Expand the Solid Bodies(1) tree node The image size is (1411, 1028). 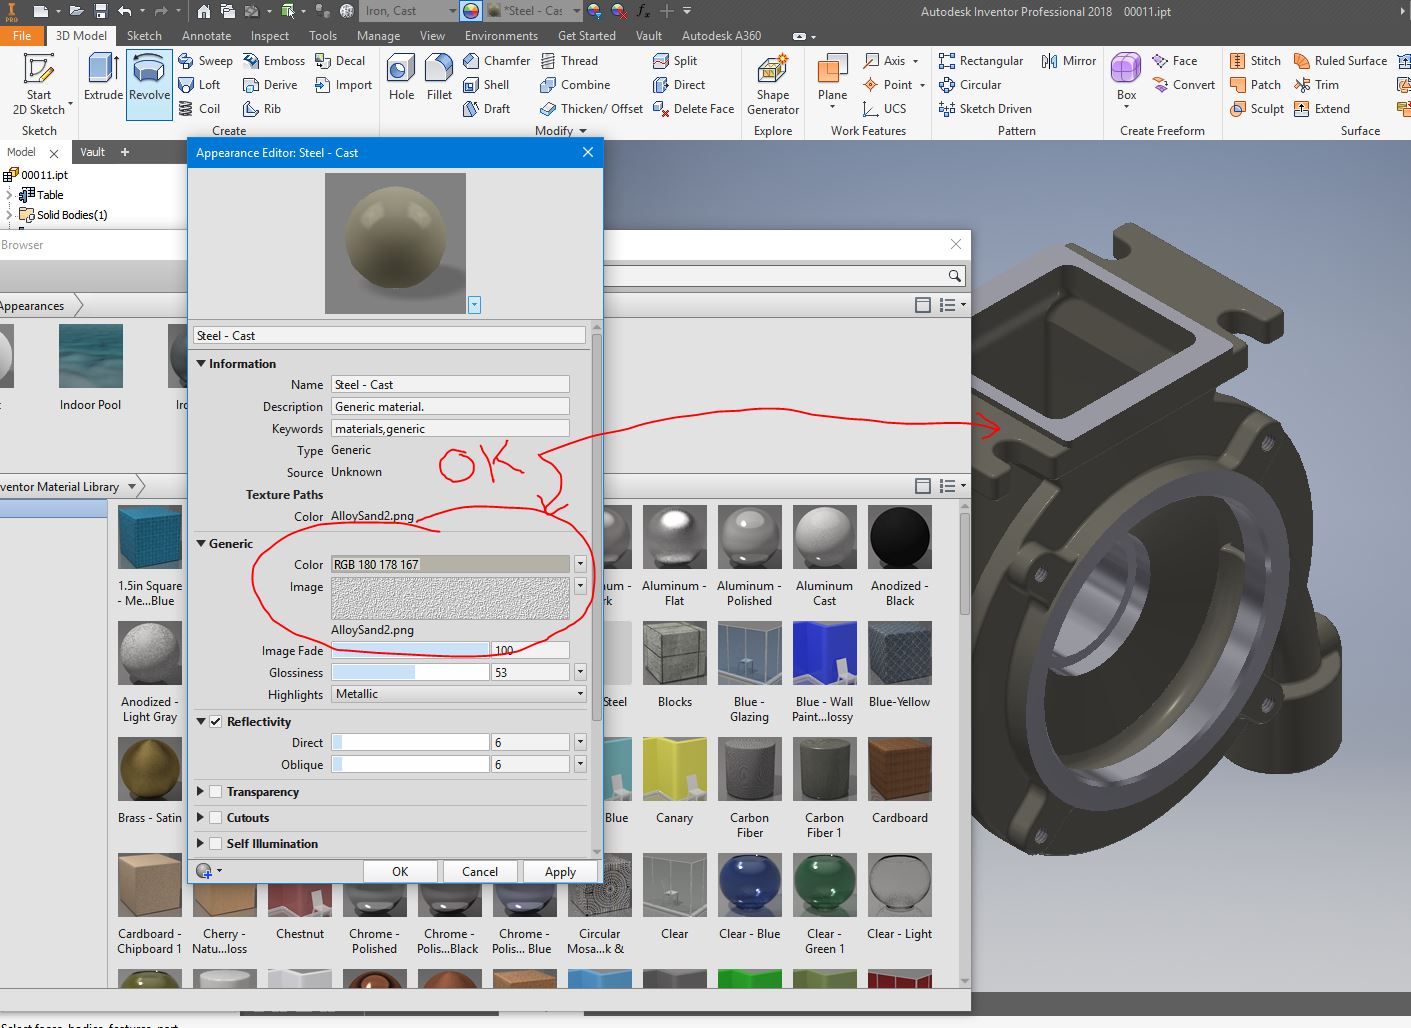pos(10,215)
